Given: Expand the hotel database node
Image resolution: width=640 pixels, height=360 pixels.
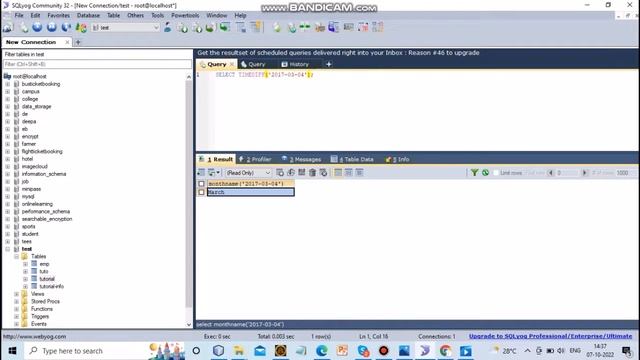Looking at the screenshot, I should pos(7,159).
